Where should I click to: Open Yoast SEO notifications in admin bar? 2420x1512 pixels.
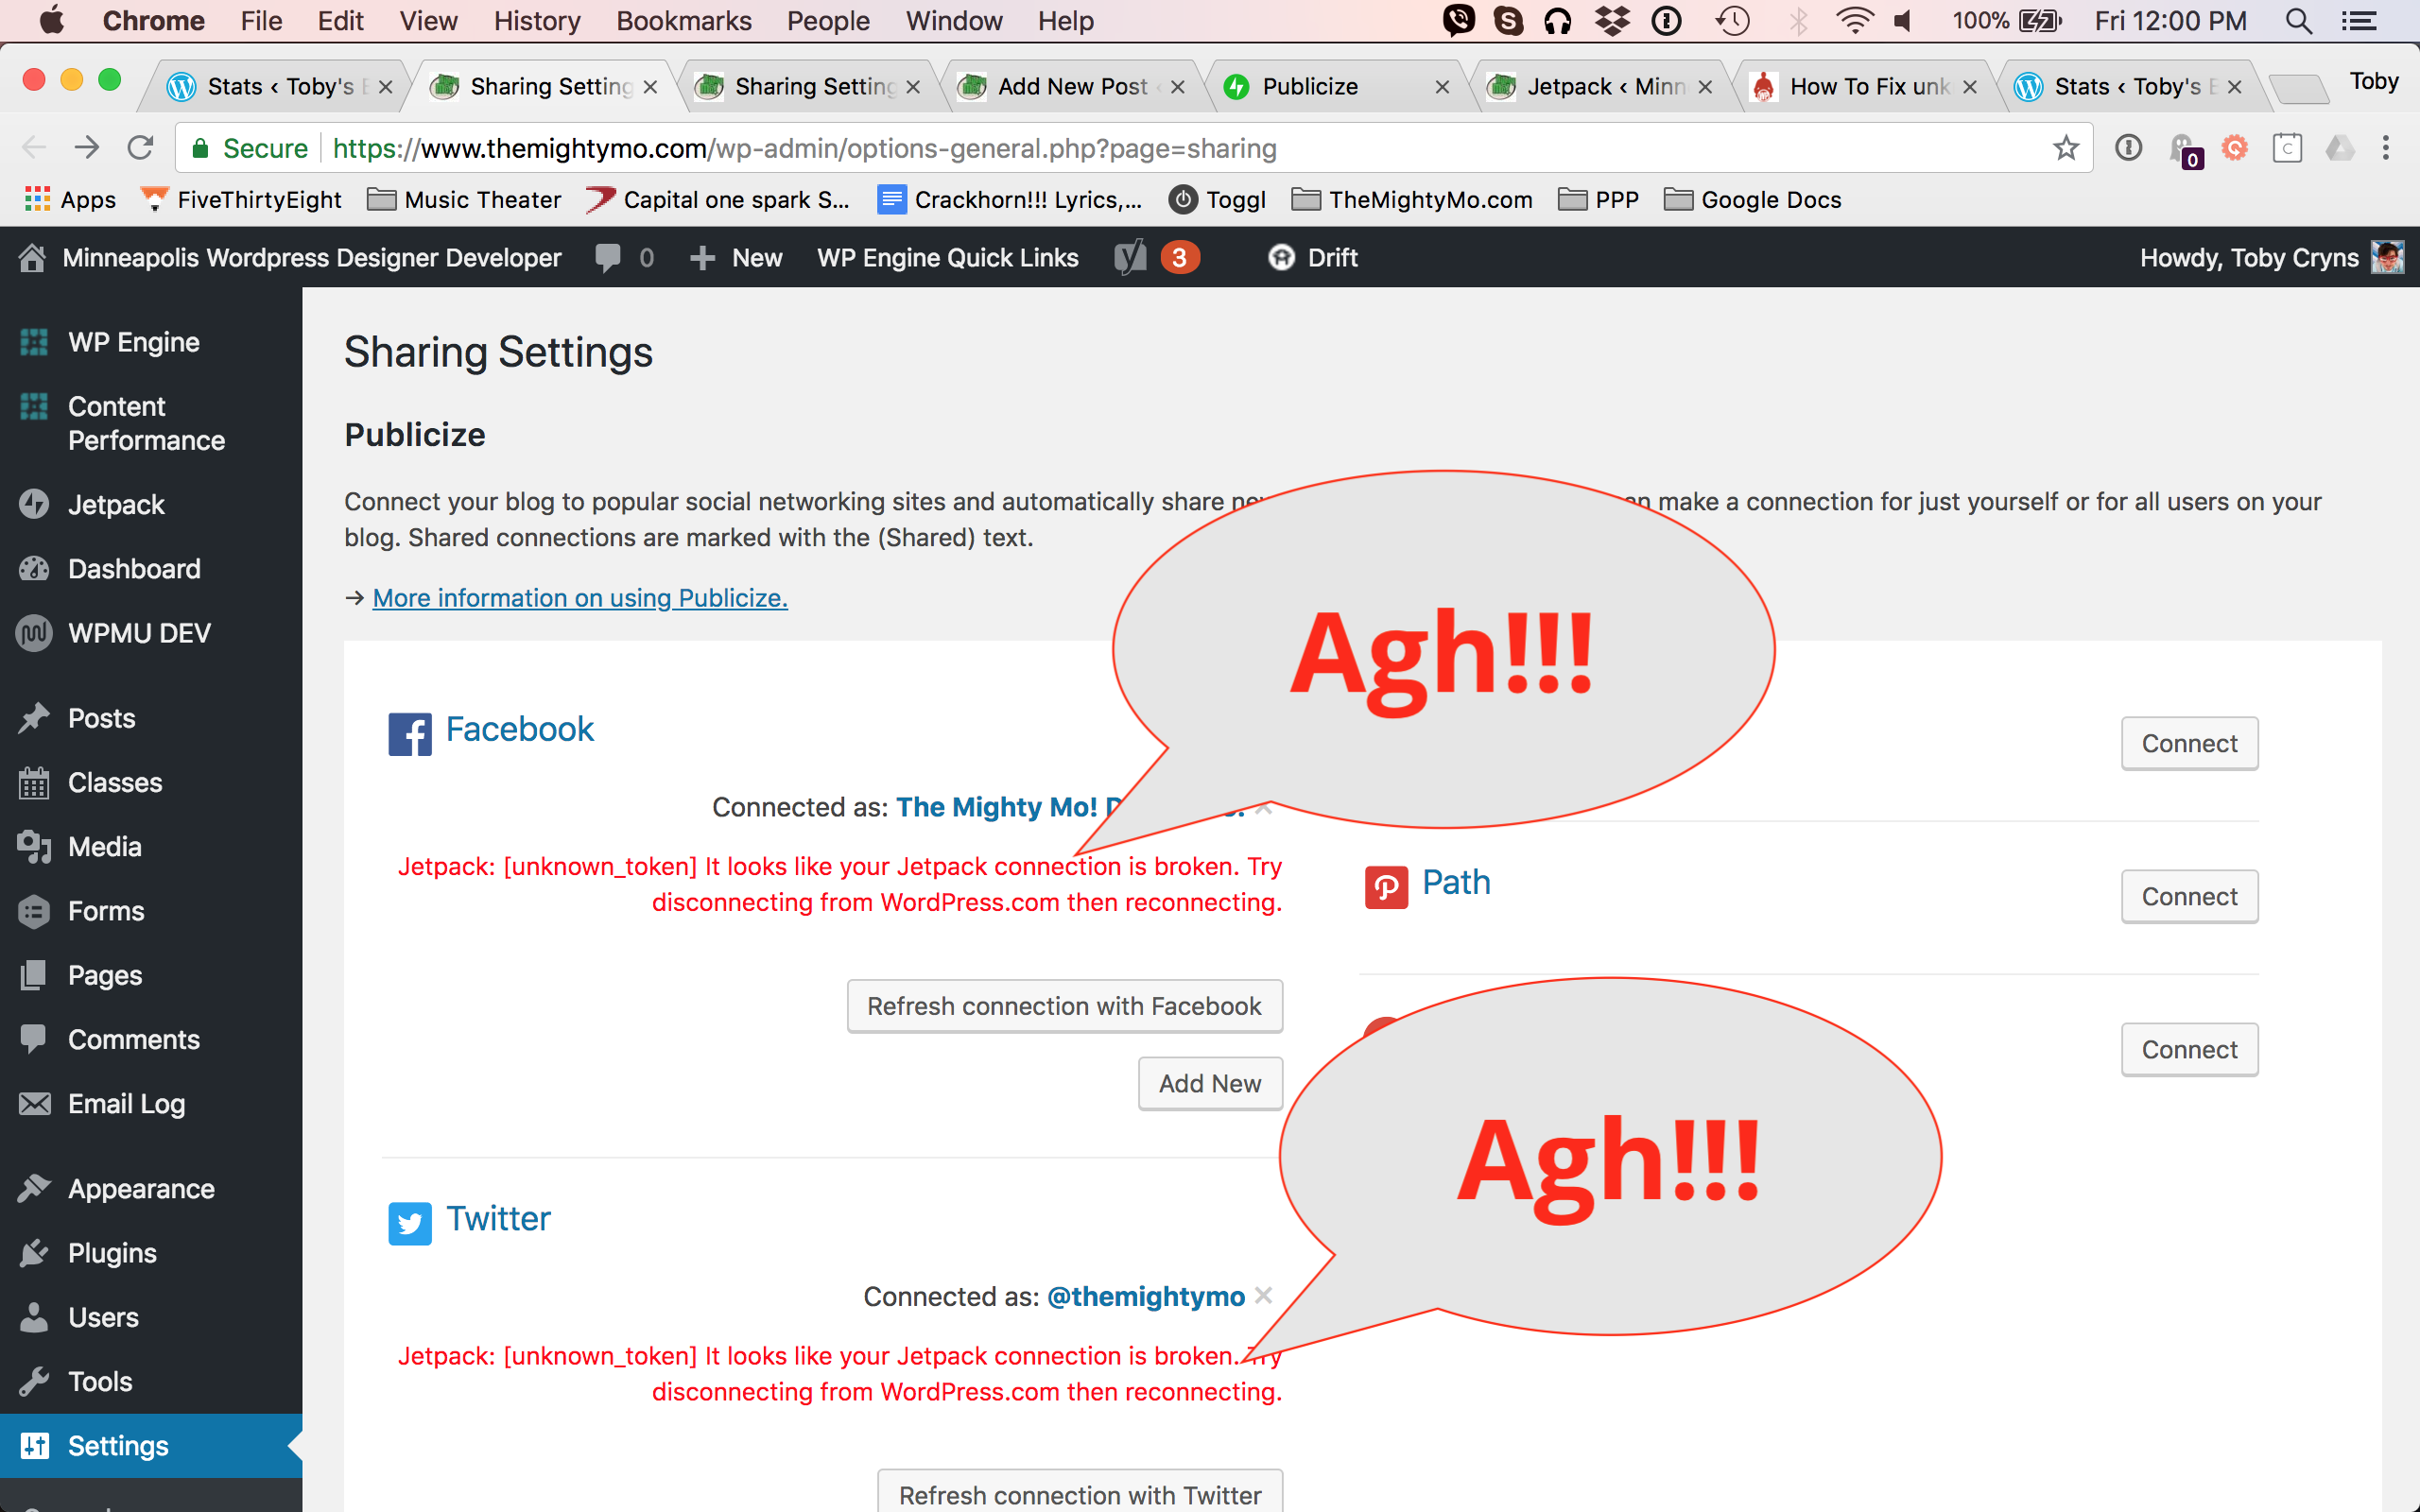[x=1157, y=257]
